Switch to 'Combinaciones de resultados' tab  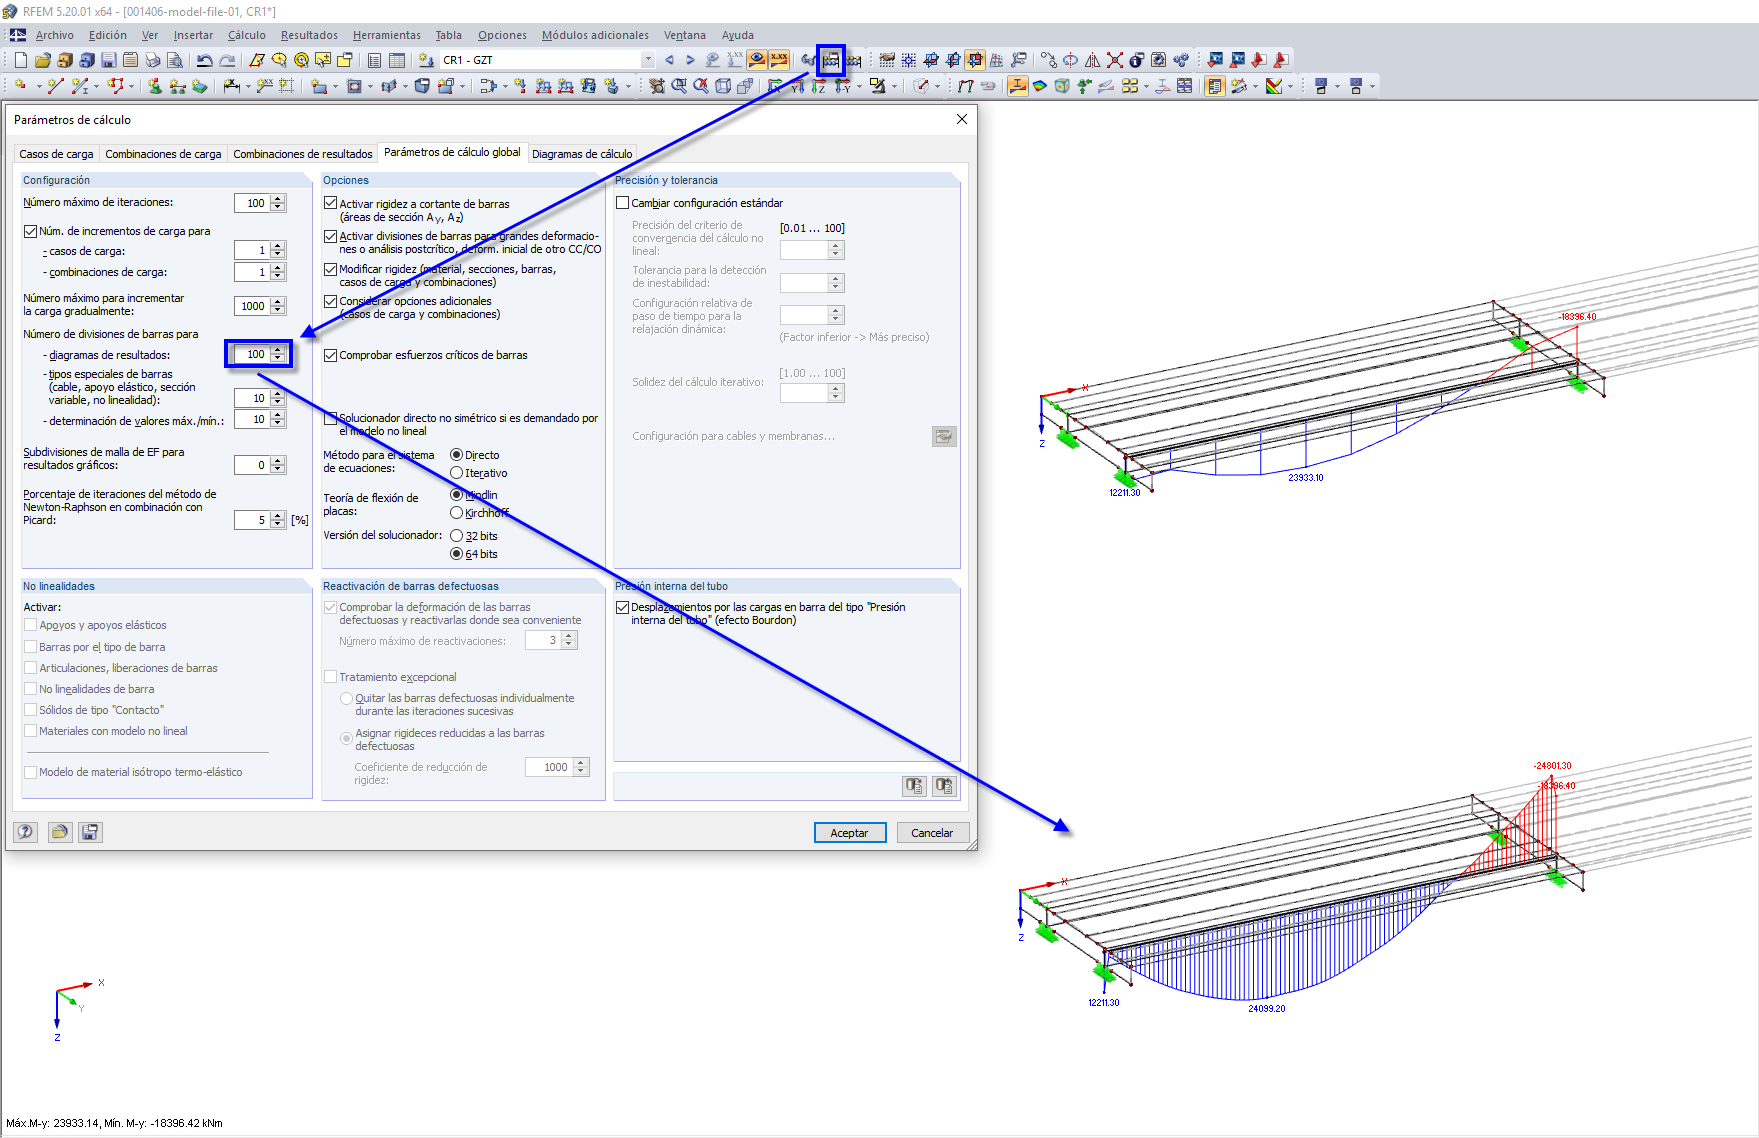[302, 154]
